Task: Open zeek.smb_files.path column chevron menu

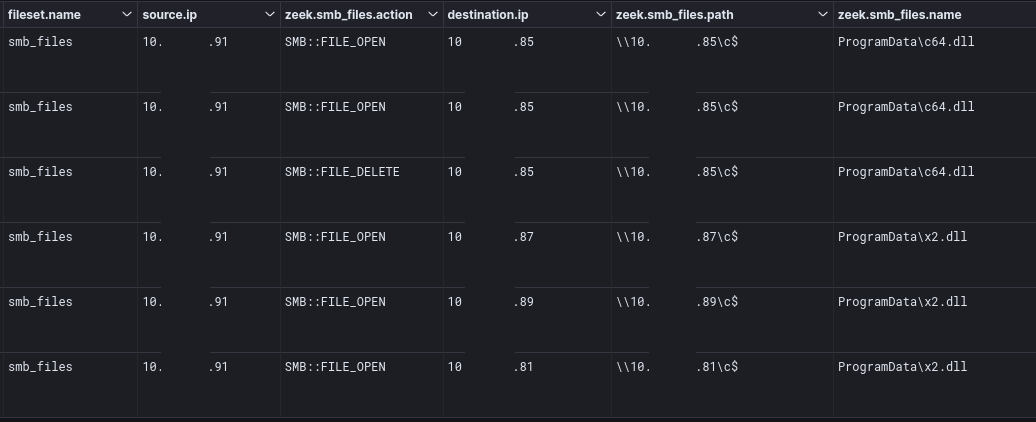Action: click(823, 15)
